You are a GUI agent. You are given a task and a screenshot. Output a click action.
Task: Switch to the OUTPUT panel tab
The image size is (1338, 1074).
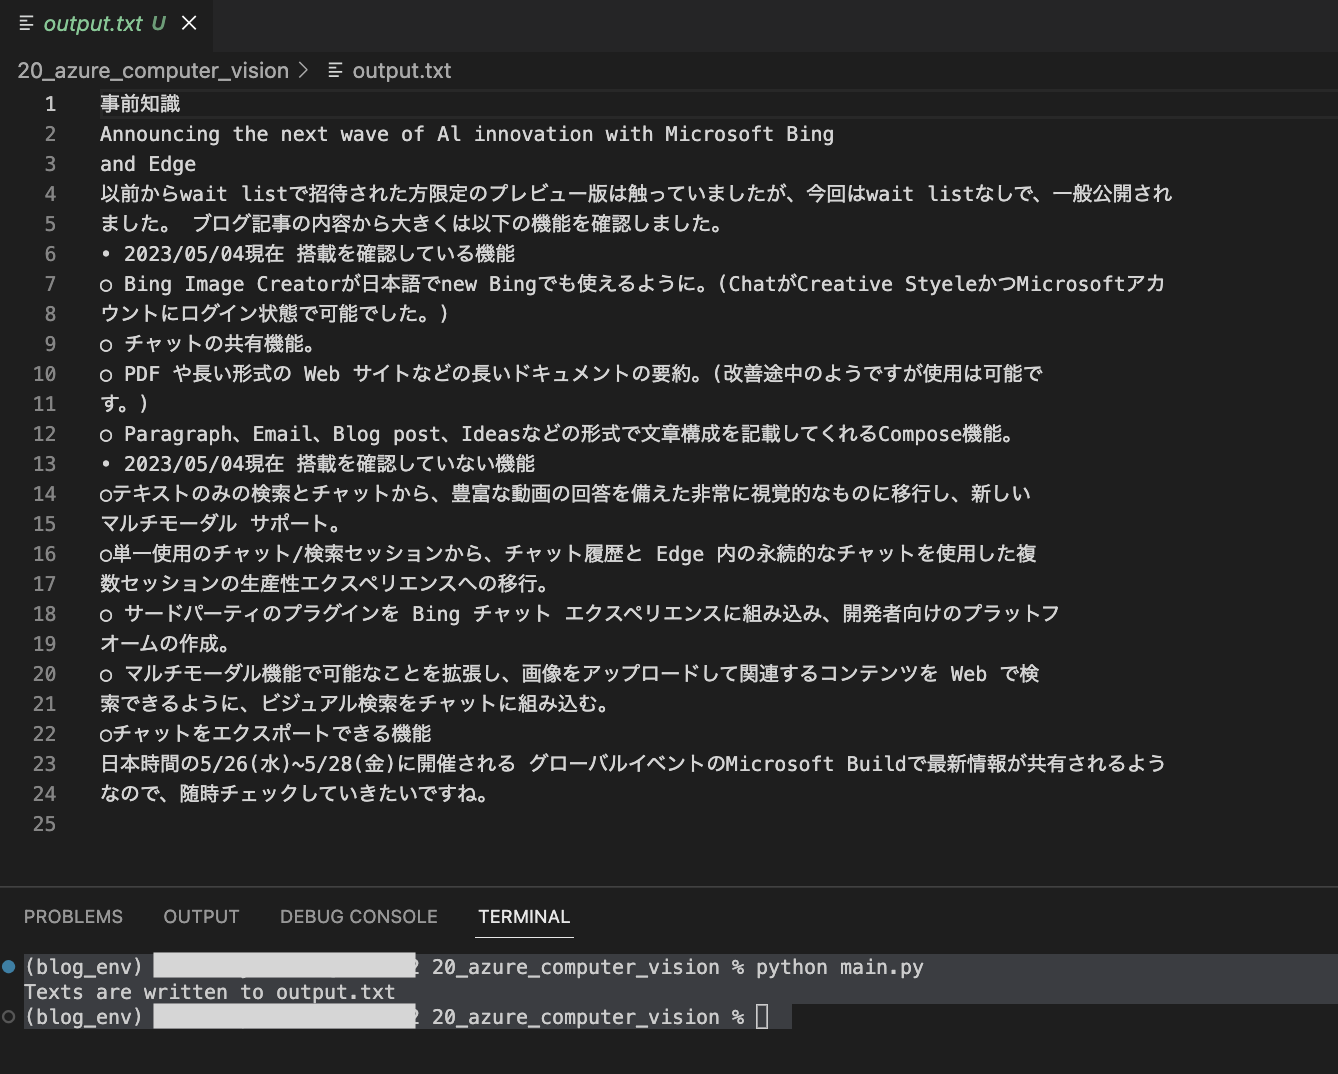point(201,917)
